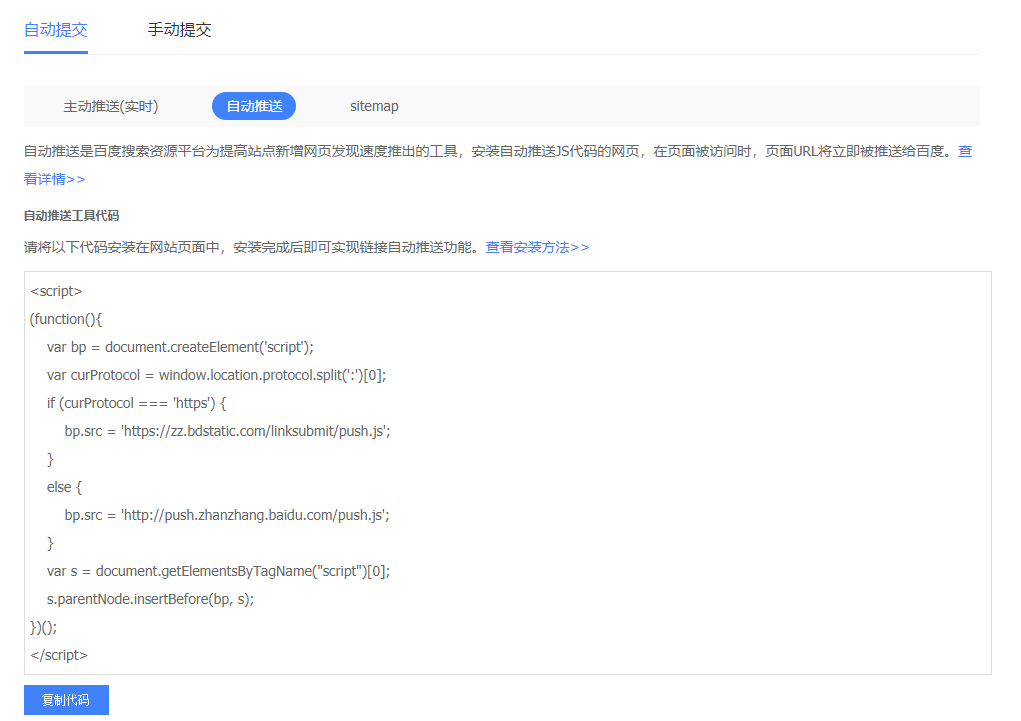
Task: Click the 查看安装方法>> link
Action: [537, 247]
